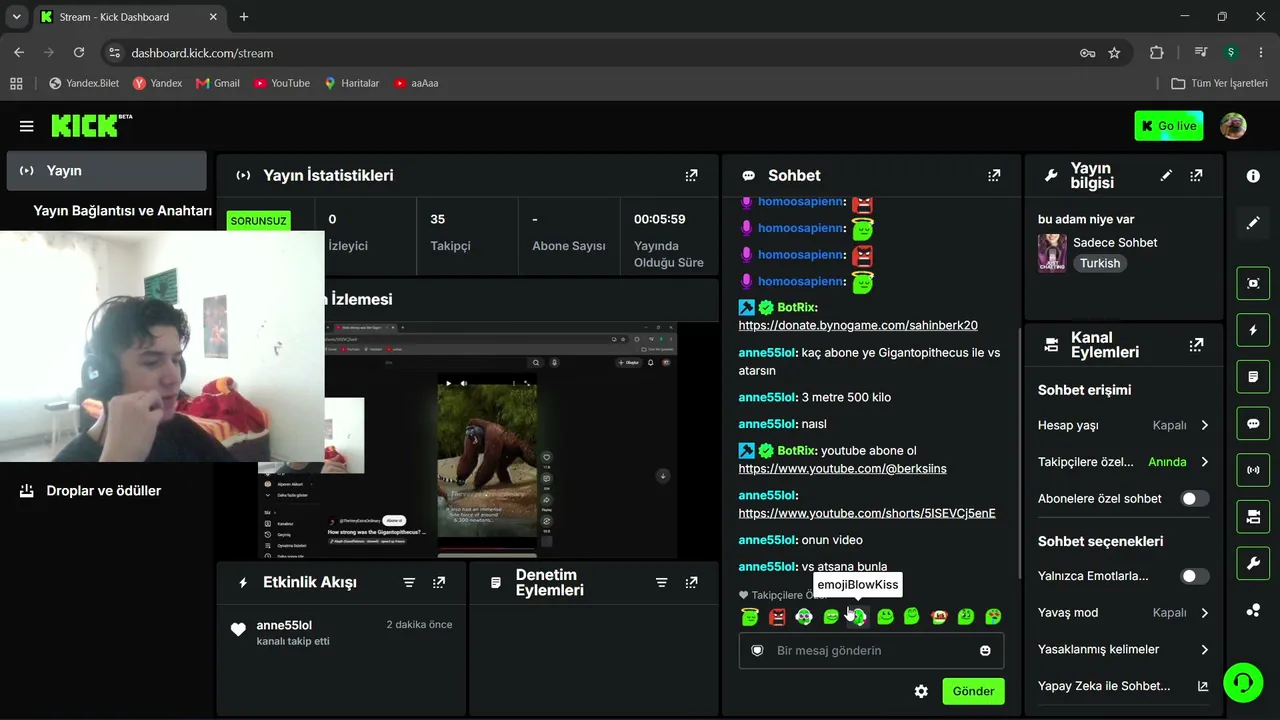Pop out the Etkinlik Akışı panel
1280x720 pixels.
click(439, 582)
